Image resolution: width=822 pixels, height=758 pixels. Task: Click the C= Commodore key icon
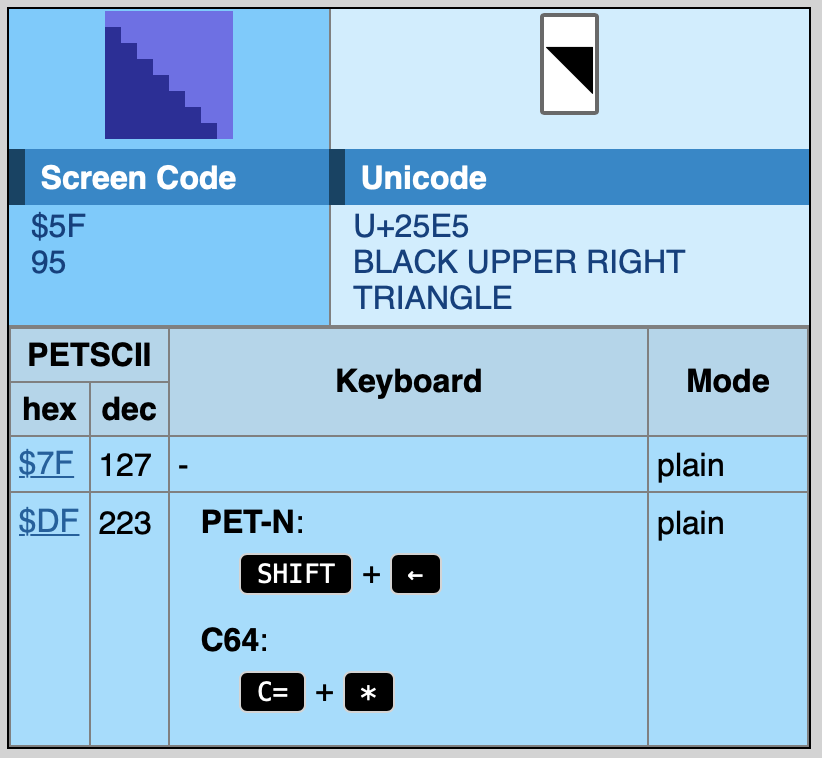[x=272, y=692]
